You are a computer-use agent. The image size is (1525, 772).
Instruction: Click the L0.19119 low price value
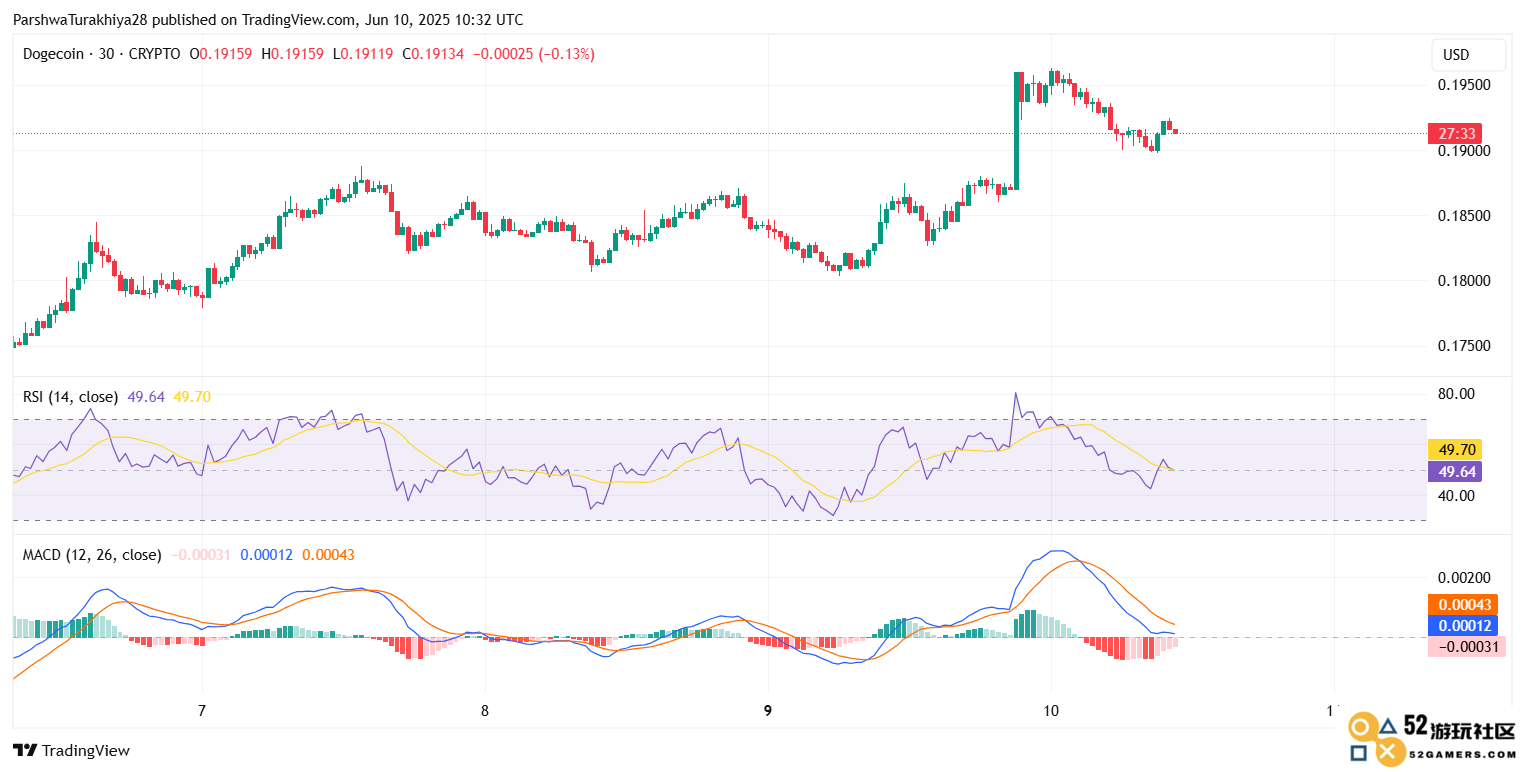click(x=363, y=54)
